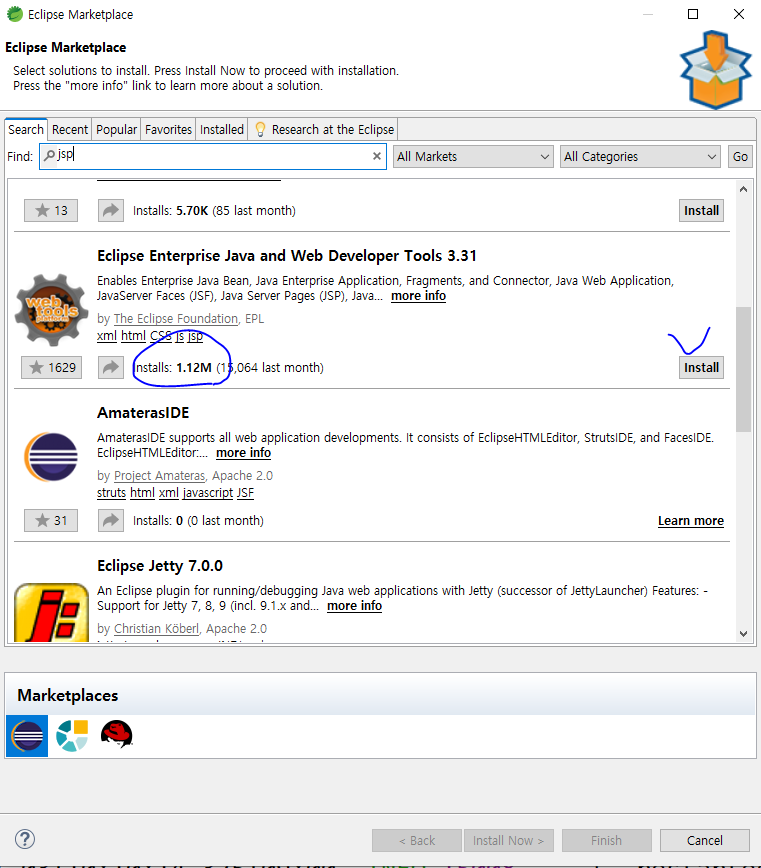
Task: Favorite Eclipse Enterprise Java tools (1629 stars)
Action: [51, 368]
